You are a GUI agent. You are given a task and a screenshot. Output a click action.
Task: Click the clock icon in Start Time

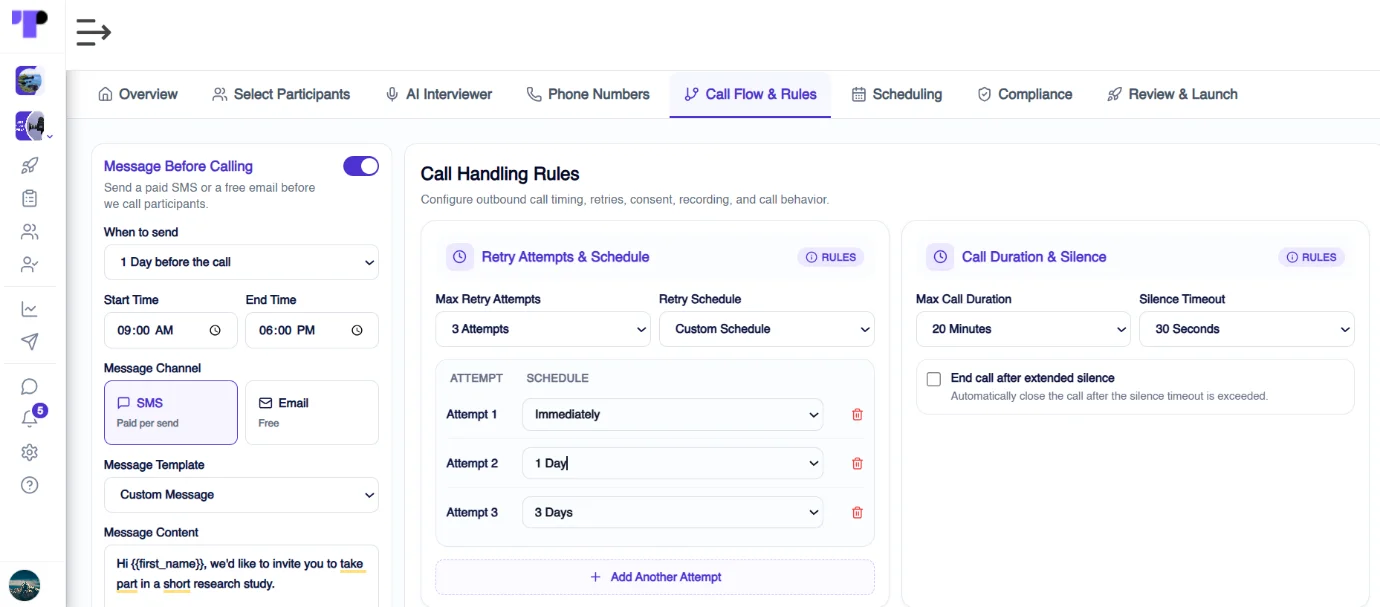coord(215,330)
